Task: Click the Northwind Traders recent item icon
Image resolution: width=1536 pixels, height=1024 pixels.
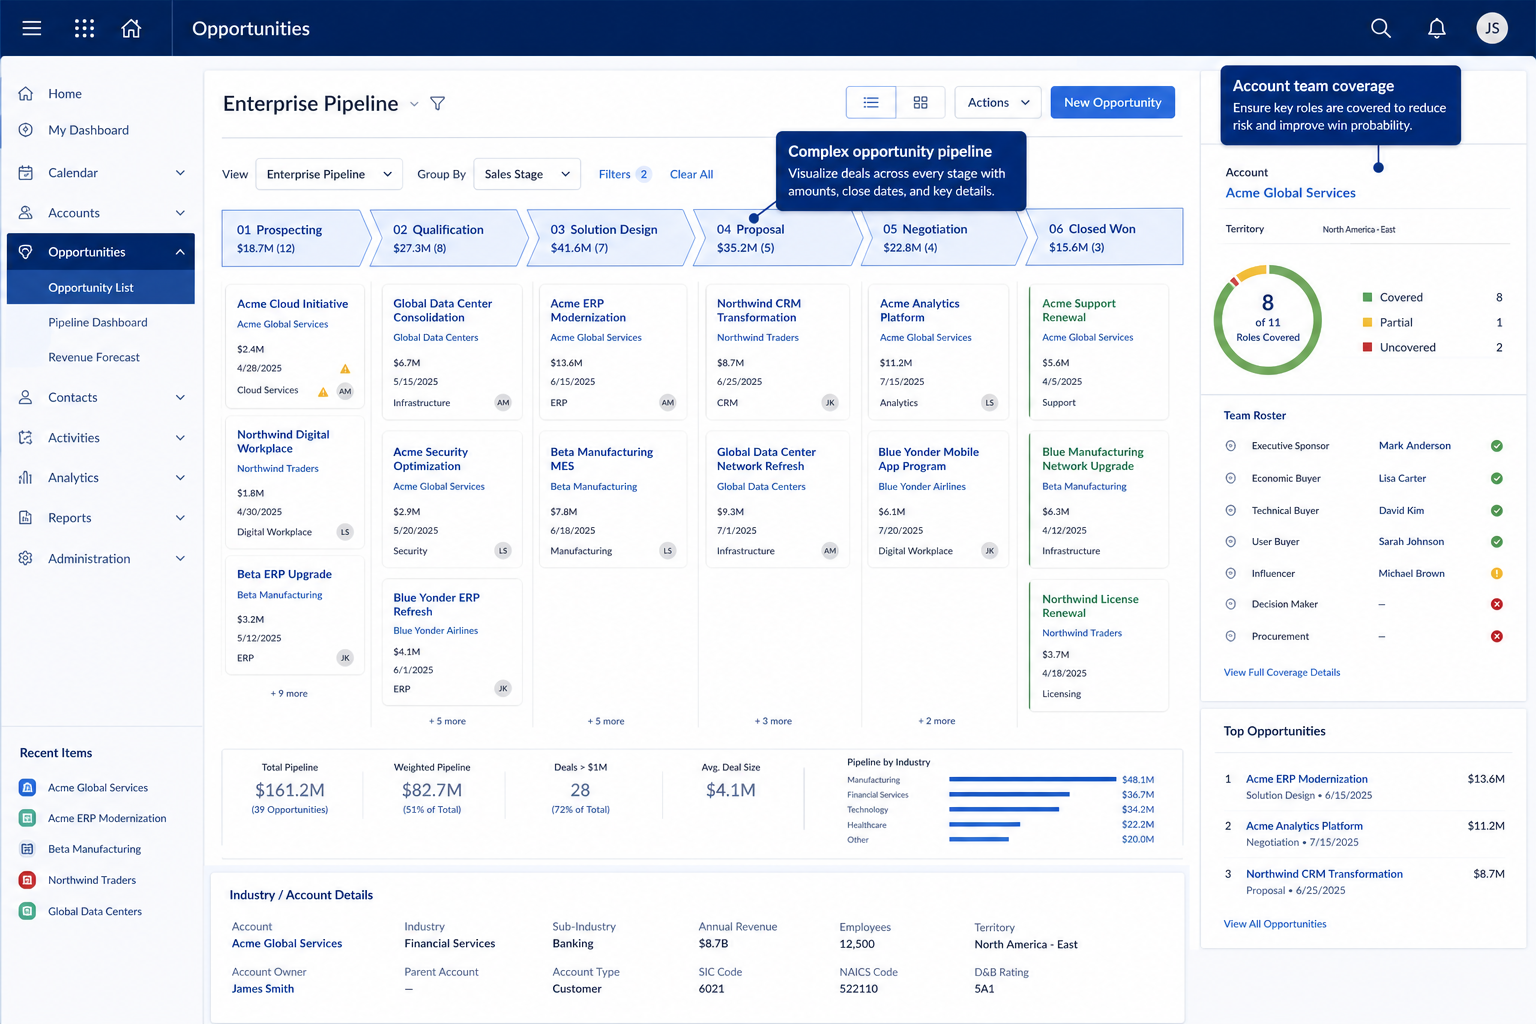Action: [28, 880]
